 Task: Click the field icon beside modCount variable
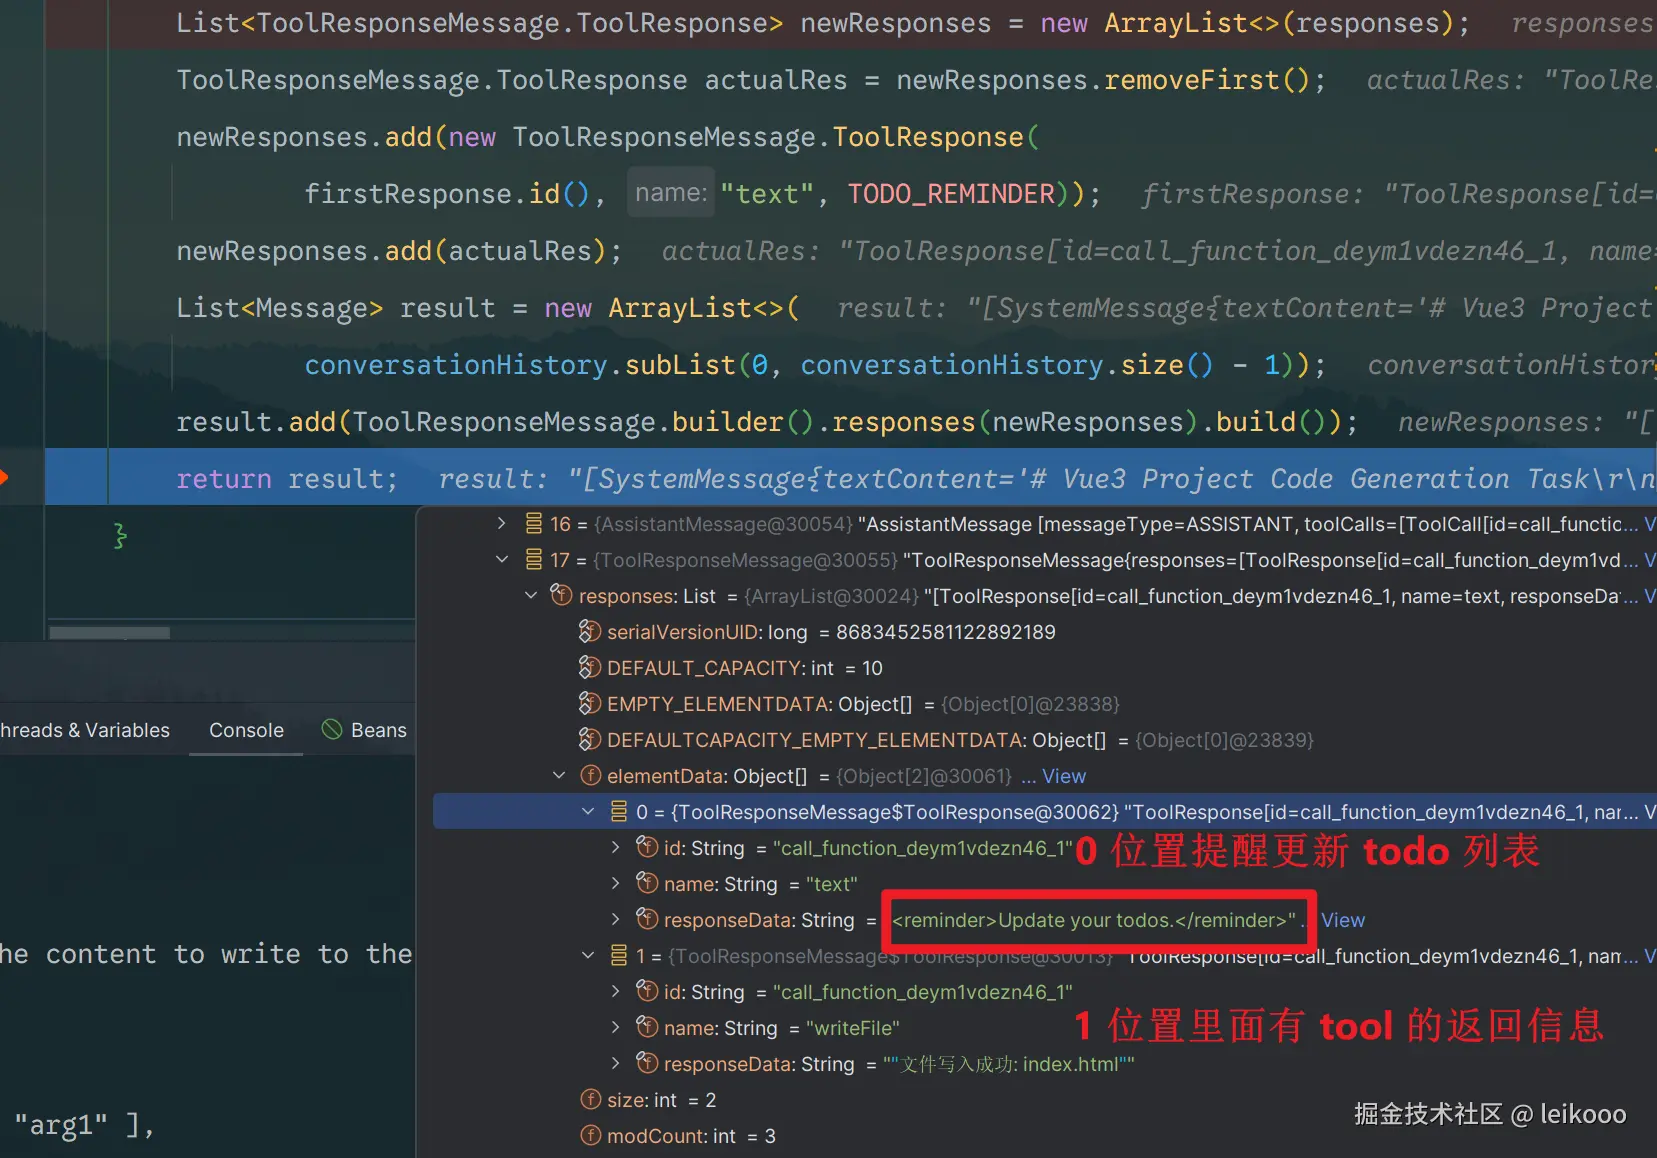click(x=590, y=1135)
